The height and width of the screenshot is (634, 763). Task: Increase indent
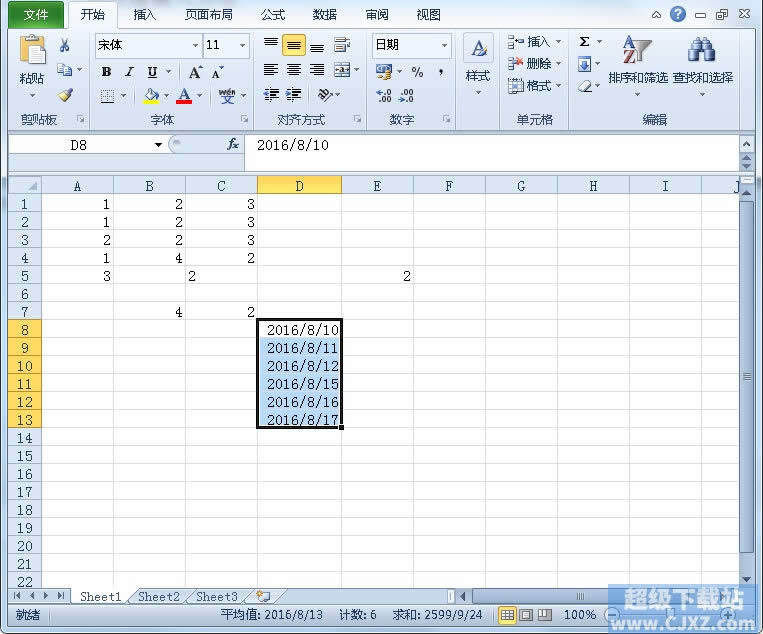click(293, 94)
